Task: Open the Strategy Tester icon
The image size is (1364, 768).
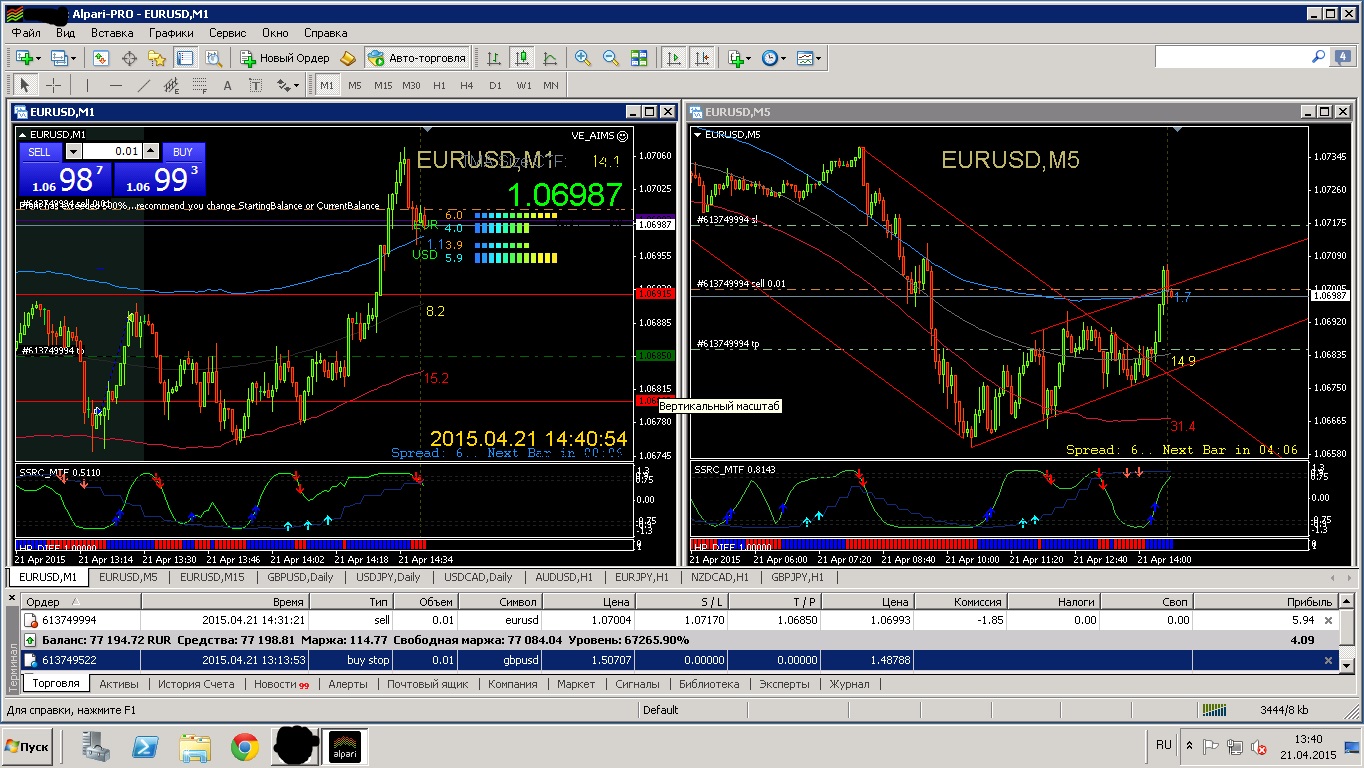Action: [212, 58]
